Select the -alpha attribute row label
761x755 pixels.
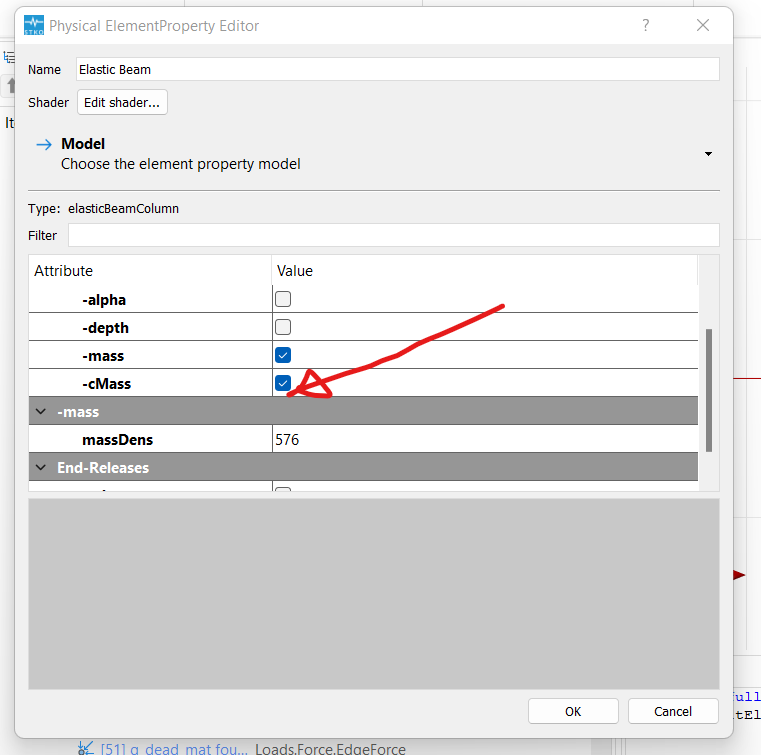coord(104,300)
